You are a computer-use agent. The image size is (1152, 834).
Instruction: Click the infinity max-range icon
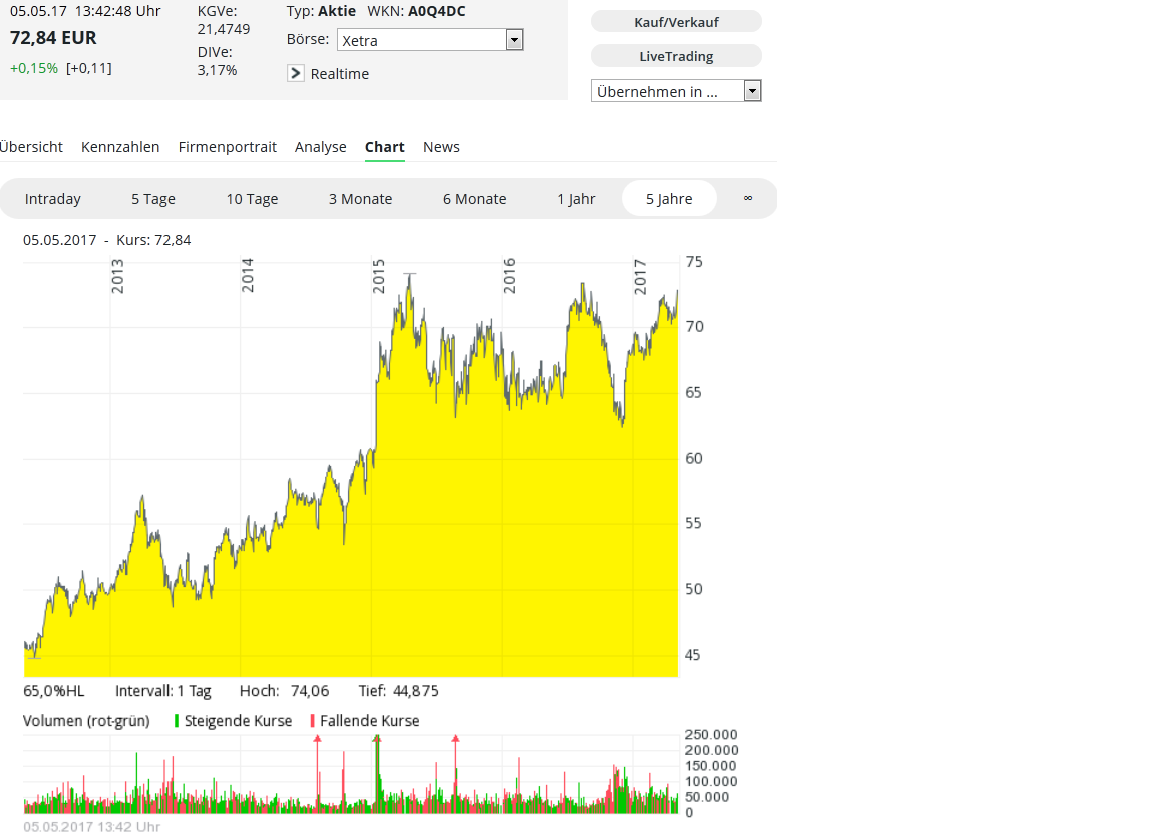tap(747, 198)
